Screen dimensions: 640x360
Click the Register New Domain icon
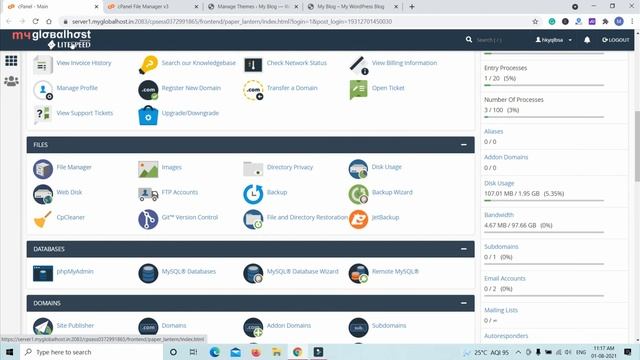click(148, 90)
